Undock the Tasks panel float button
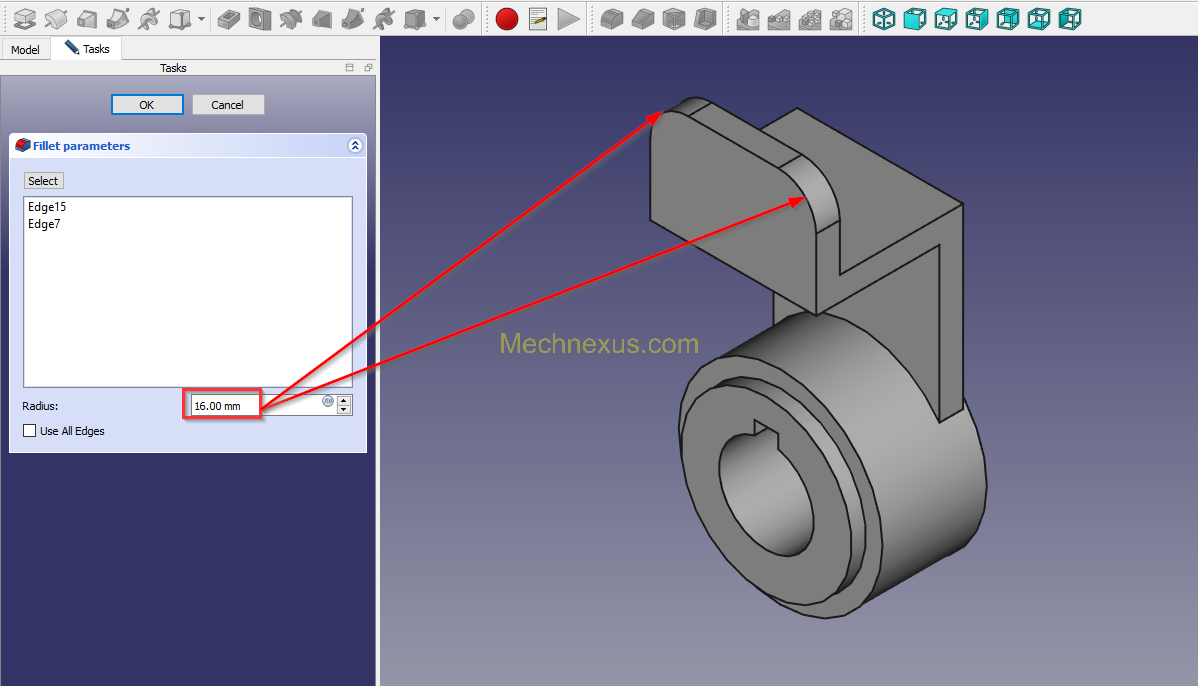The image size is (1198, 686). [x=368, y=67]
